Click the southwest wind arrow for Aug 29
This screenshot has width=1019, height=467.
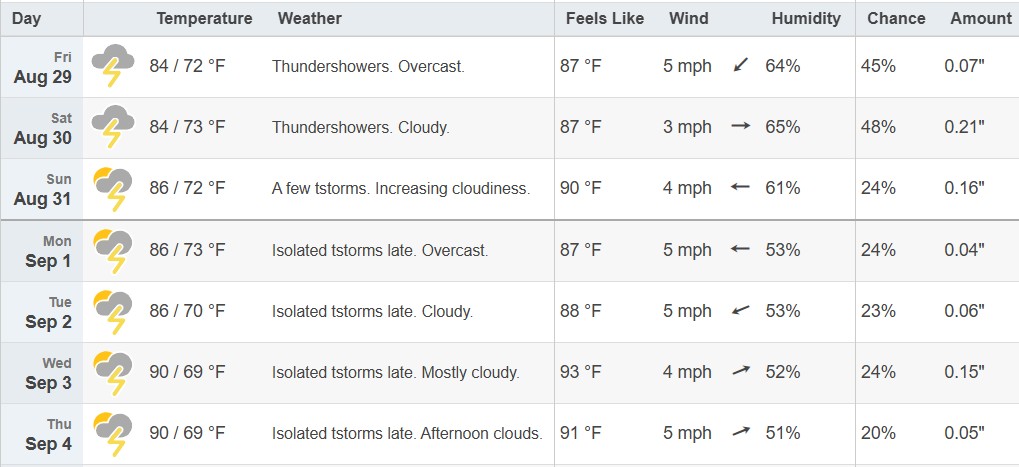[741, 65]
